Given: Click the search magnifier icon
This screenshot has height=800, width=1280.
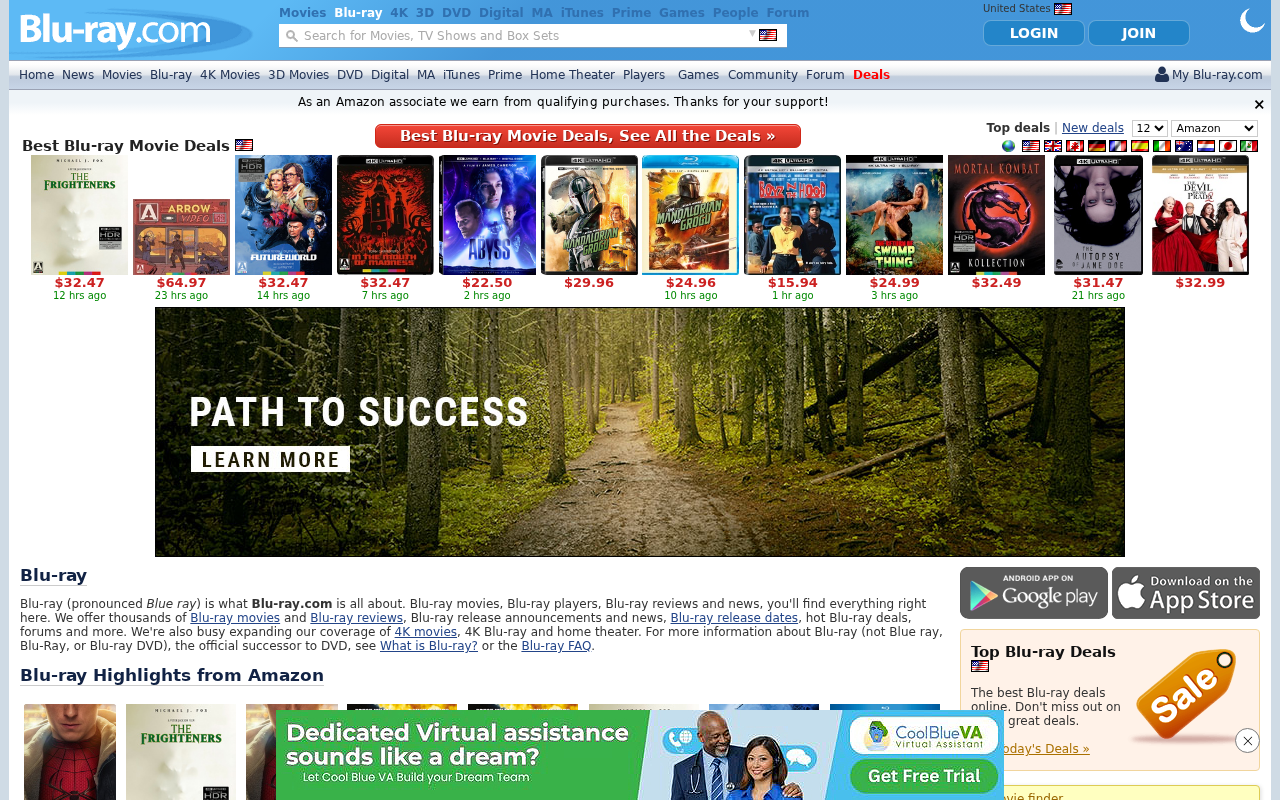Looking at the screenshot, I should pos(292,36).
